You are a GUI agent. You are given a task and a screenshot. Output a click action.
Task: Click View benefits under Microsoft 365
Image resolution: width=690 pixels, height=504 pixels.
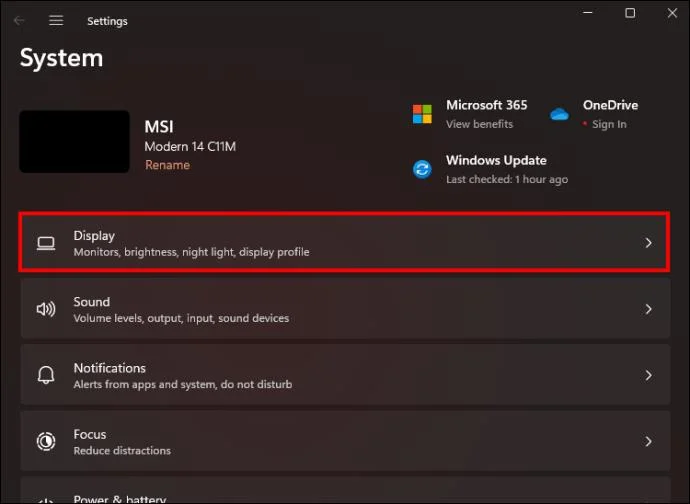(x=480, y=124)
